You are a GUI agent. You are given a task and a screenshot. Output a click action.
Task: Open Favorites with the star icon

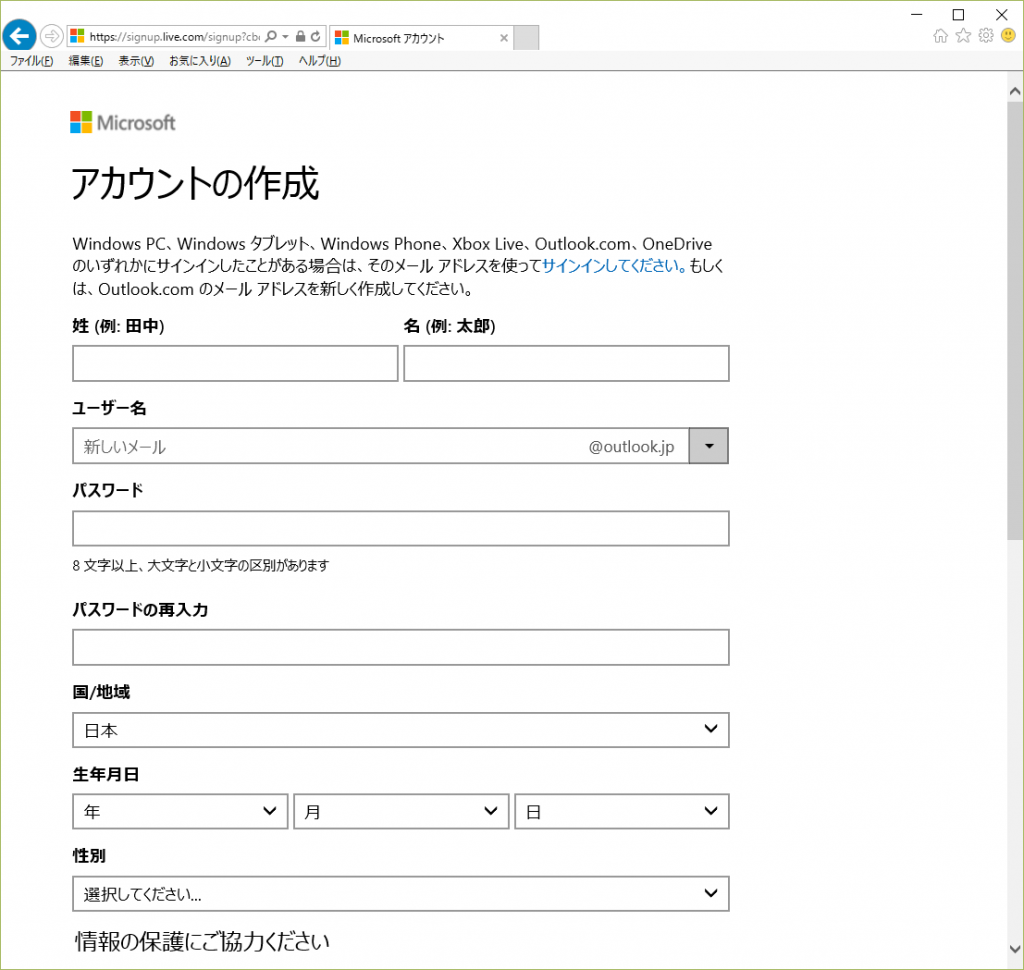(963, 36)
